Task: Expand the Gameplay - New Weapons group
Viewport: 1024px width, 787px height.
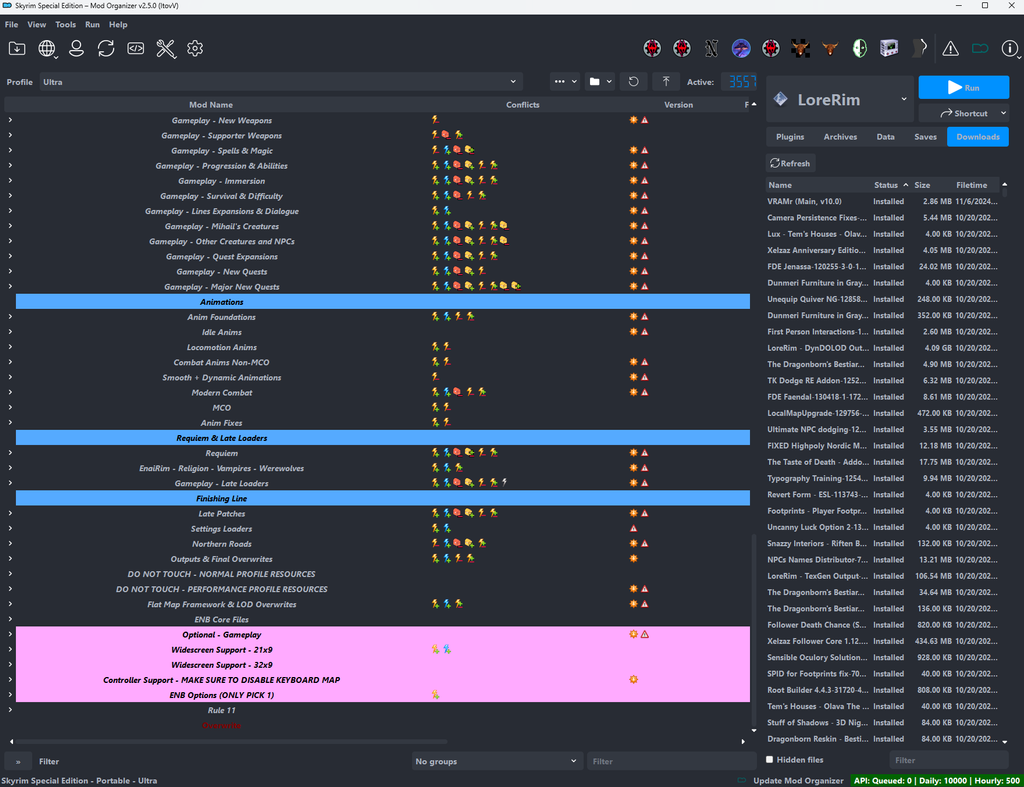Action: [x=10, y=120]
